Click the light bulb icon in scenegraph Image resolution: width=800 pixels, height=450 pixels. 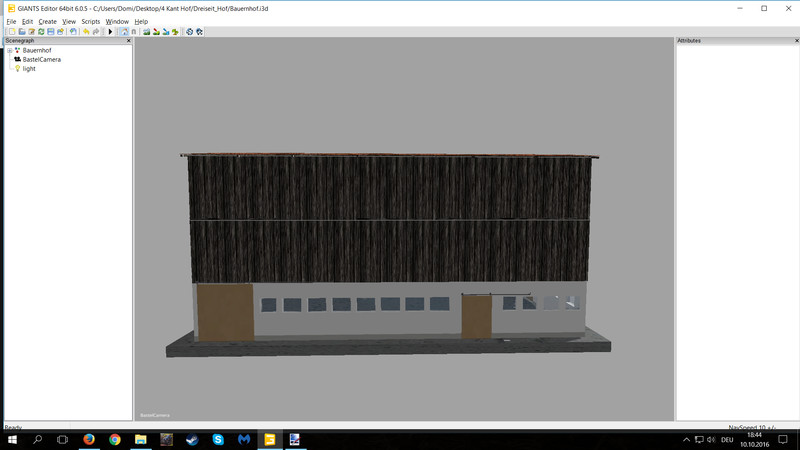pos(18,69)
